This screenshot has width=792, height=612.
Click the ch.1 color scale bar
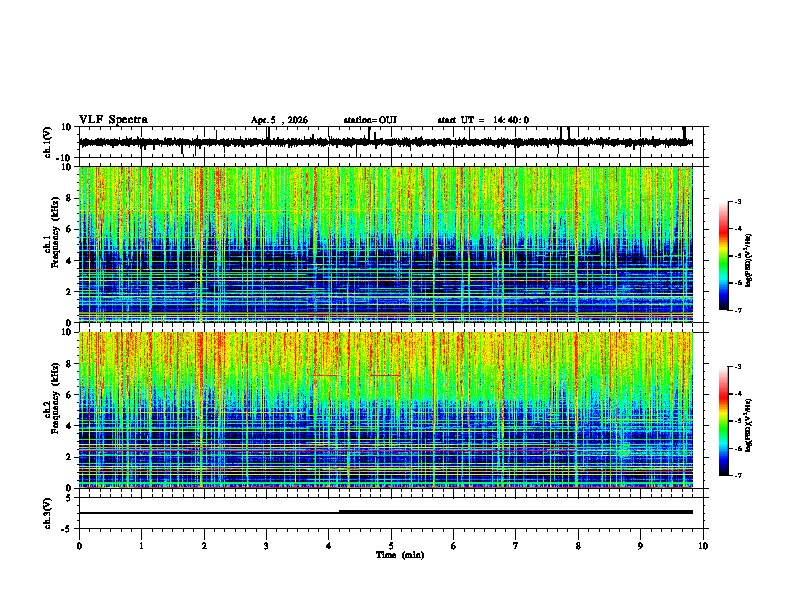723,256
